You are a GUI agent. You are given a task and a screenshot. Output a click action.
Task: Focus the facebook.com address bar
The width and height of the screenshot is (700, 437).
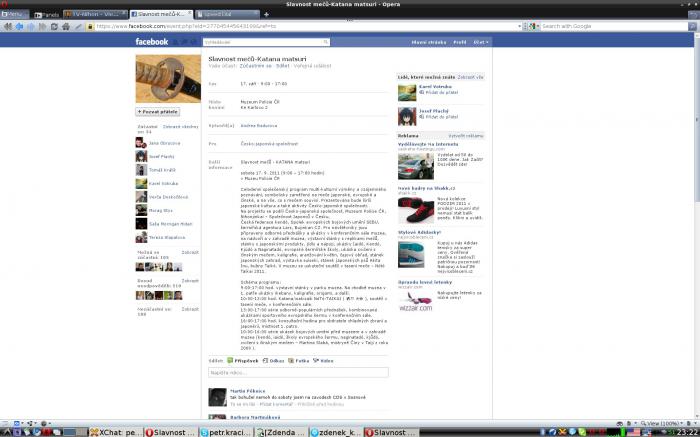pos(306,26)
